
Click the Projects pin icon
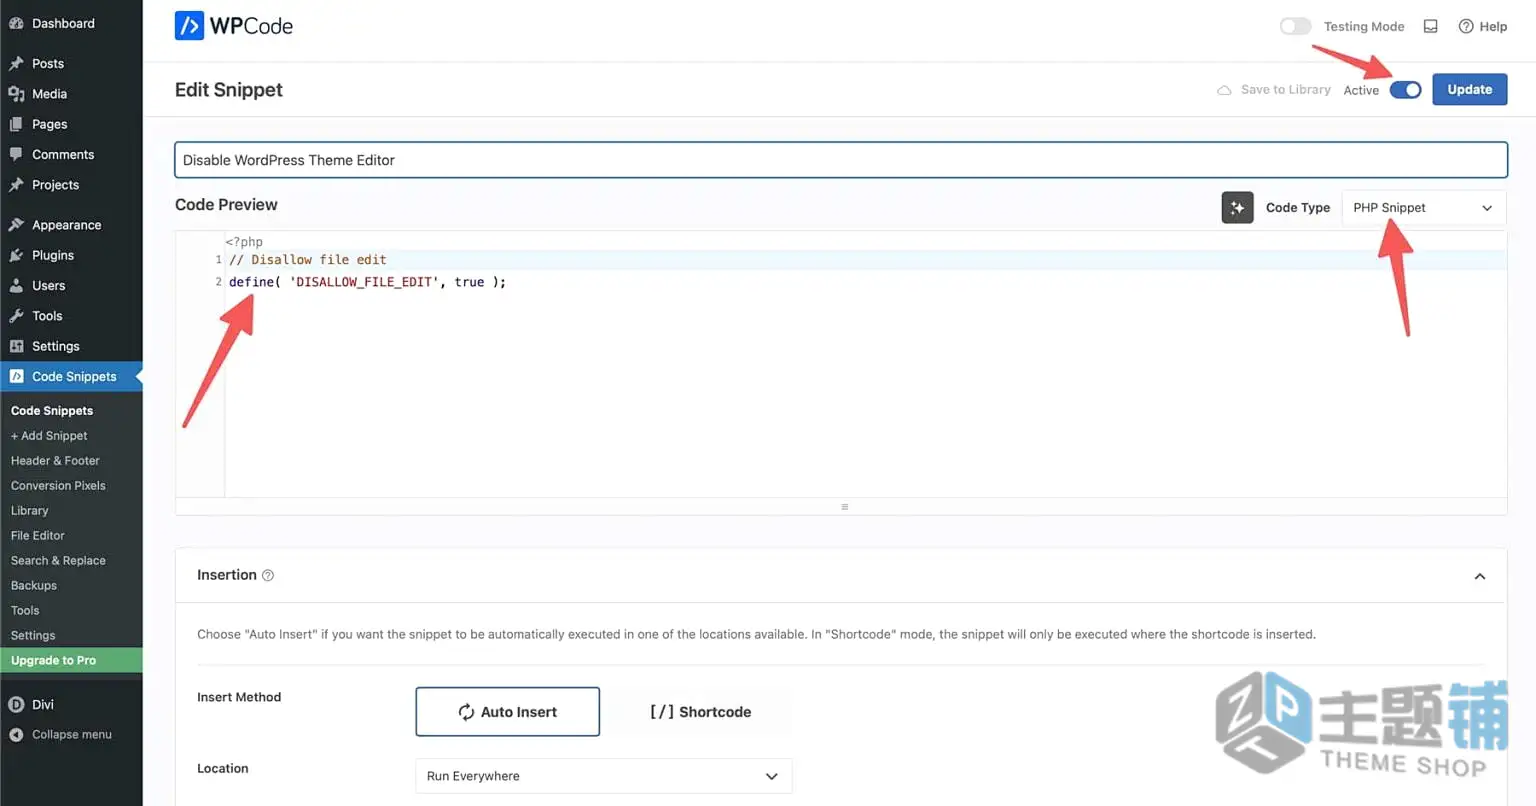pyautogui.click(x=16, y=184)
